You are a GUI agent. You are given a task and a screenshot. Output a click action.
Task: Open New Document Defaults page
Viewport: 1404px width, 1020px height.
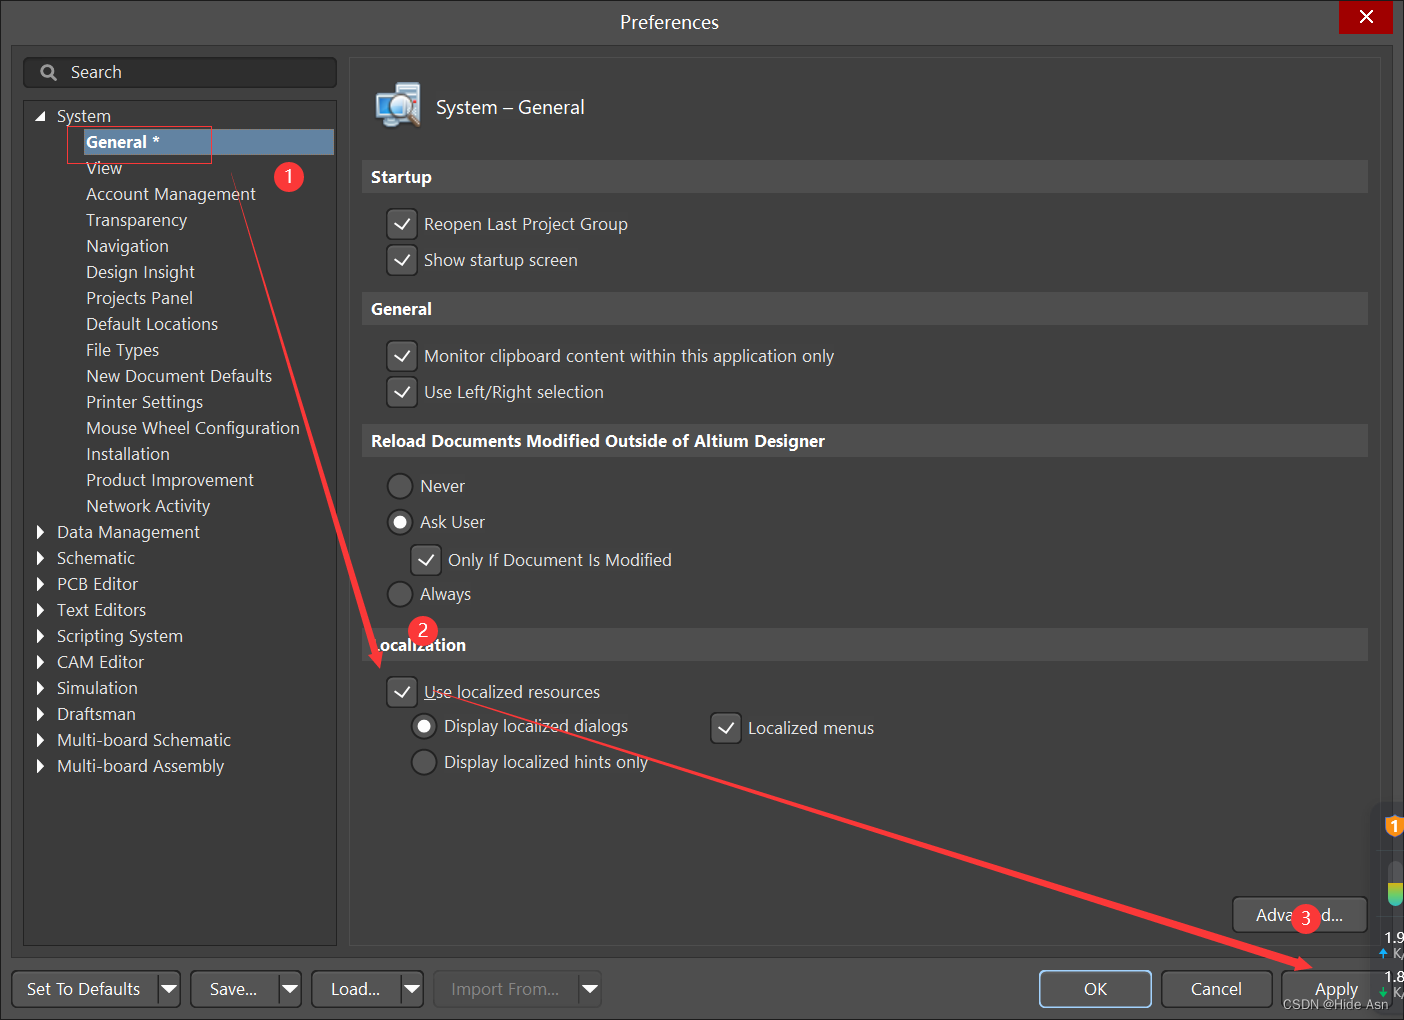tap(179, 376)
